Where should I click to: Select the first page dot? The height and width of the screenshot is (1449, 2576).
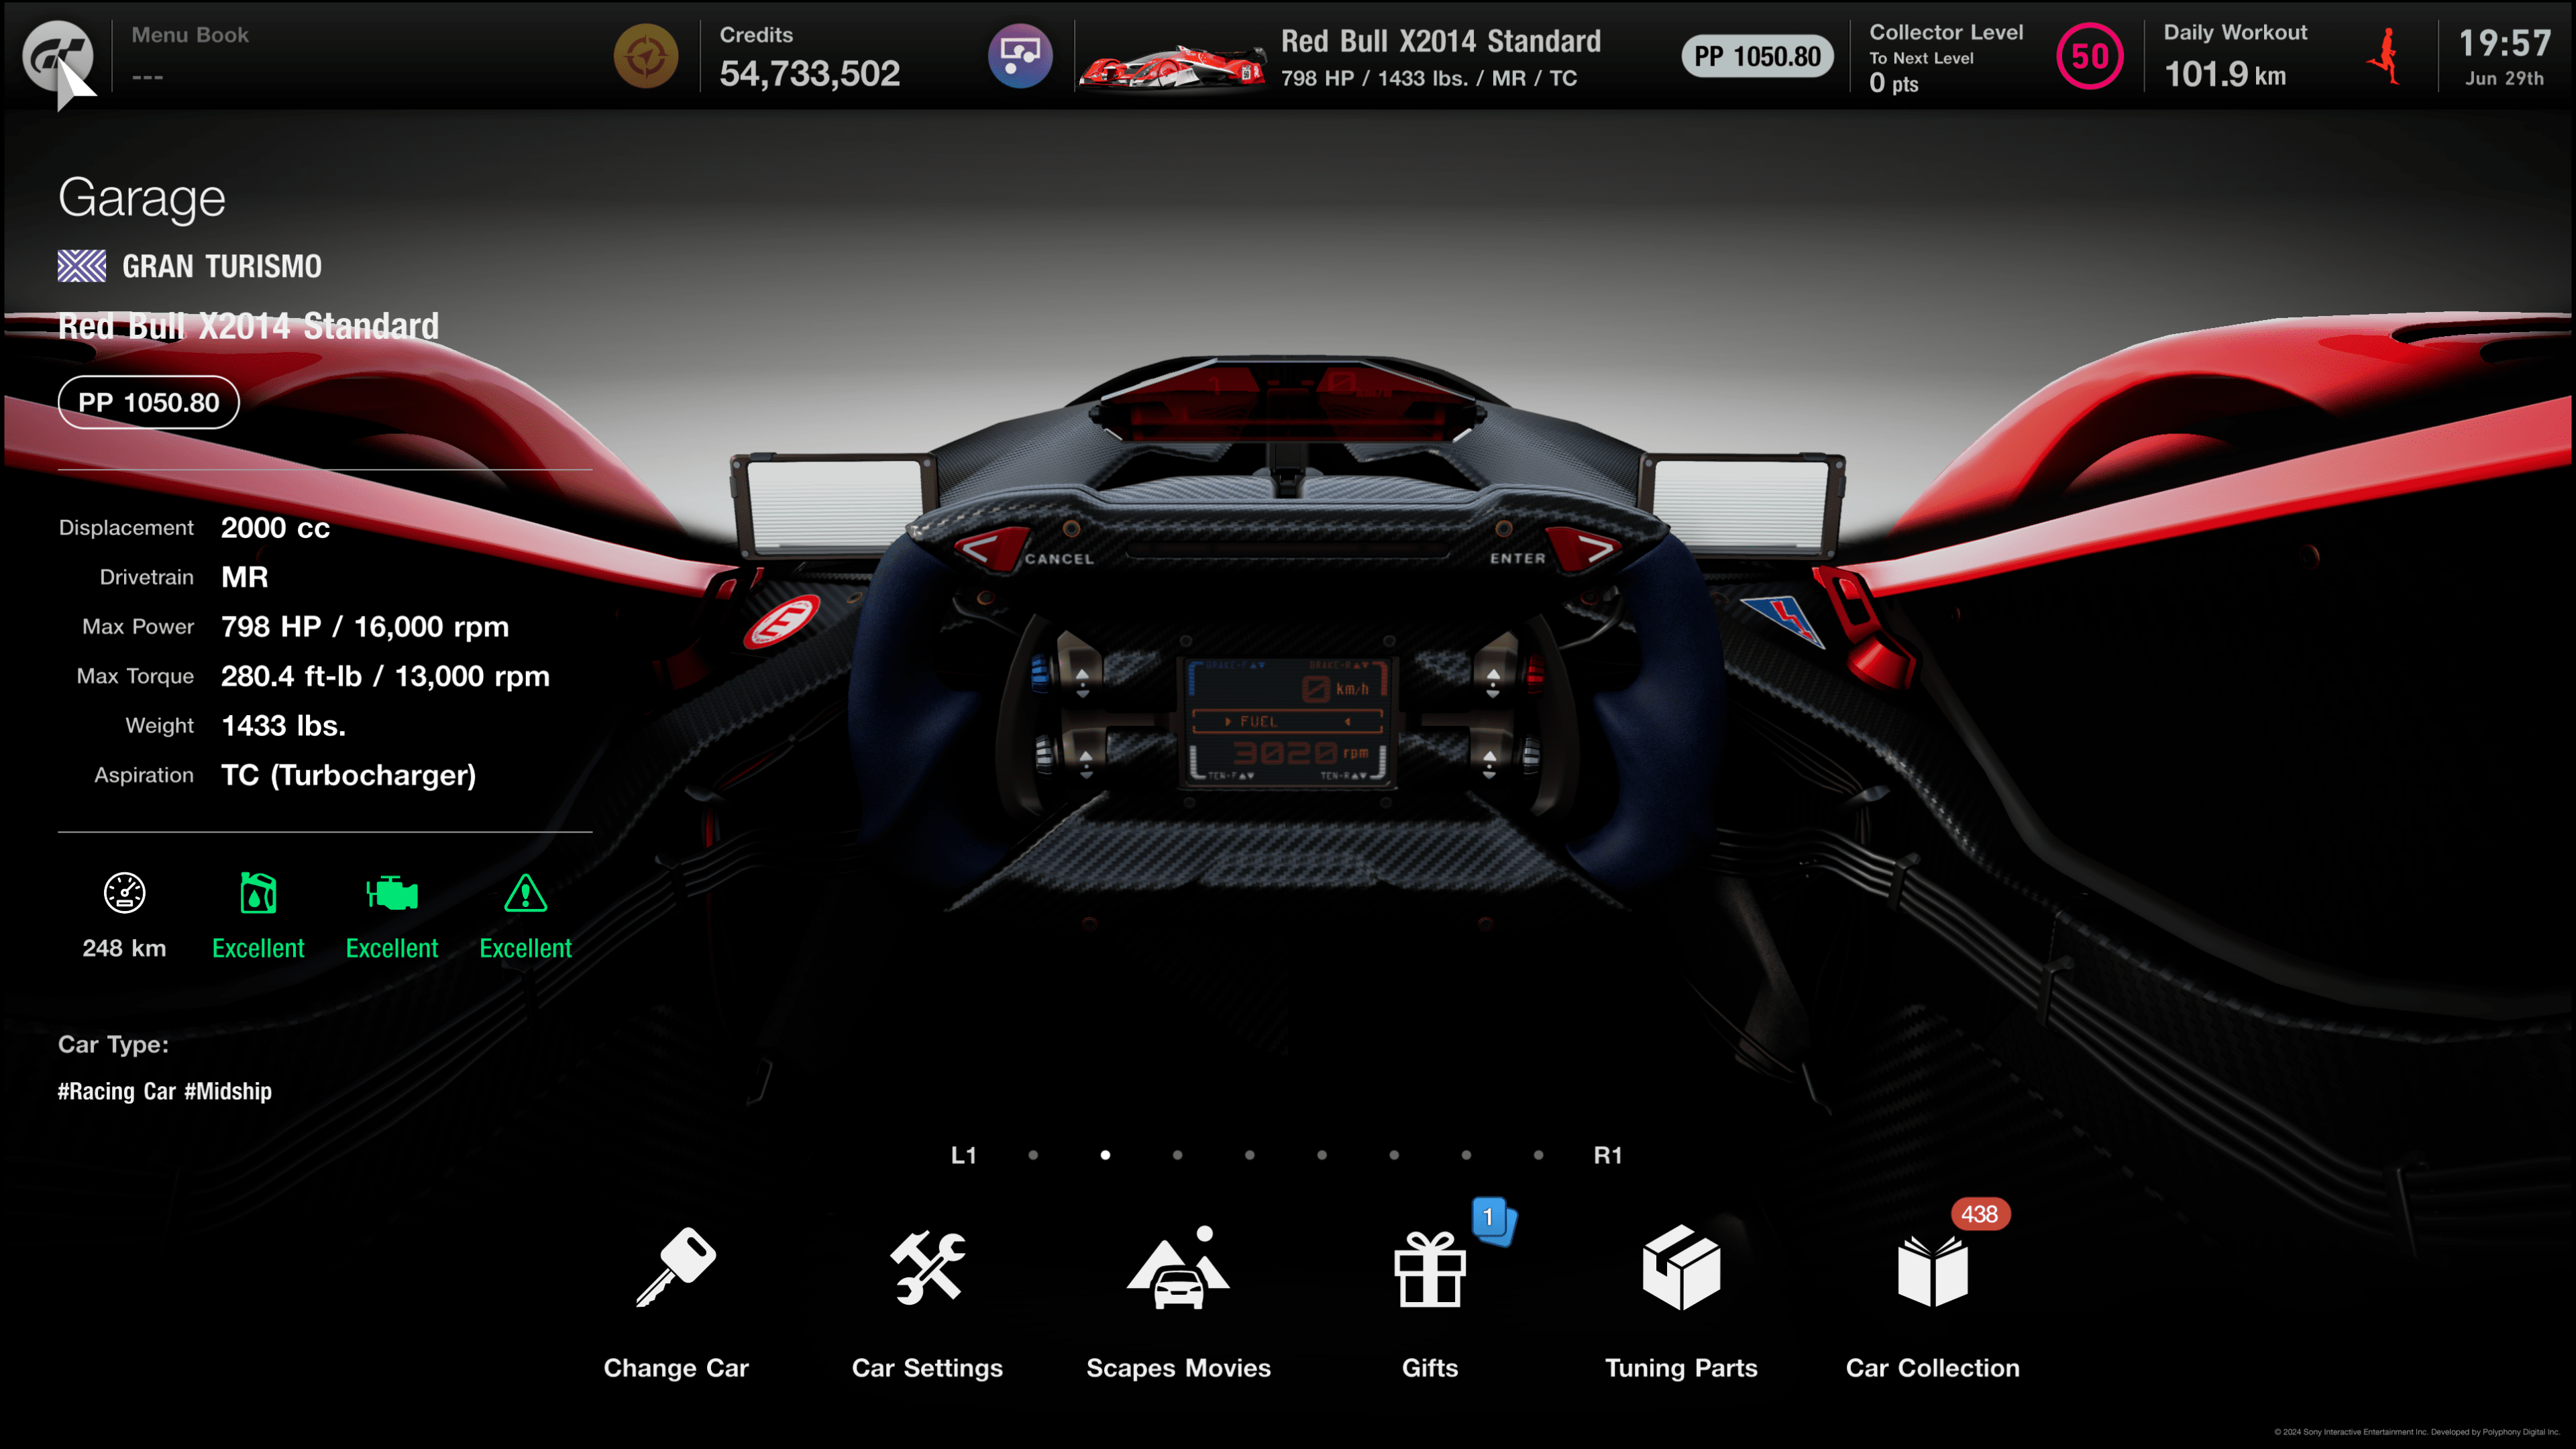click(x=1033, y=1155)
